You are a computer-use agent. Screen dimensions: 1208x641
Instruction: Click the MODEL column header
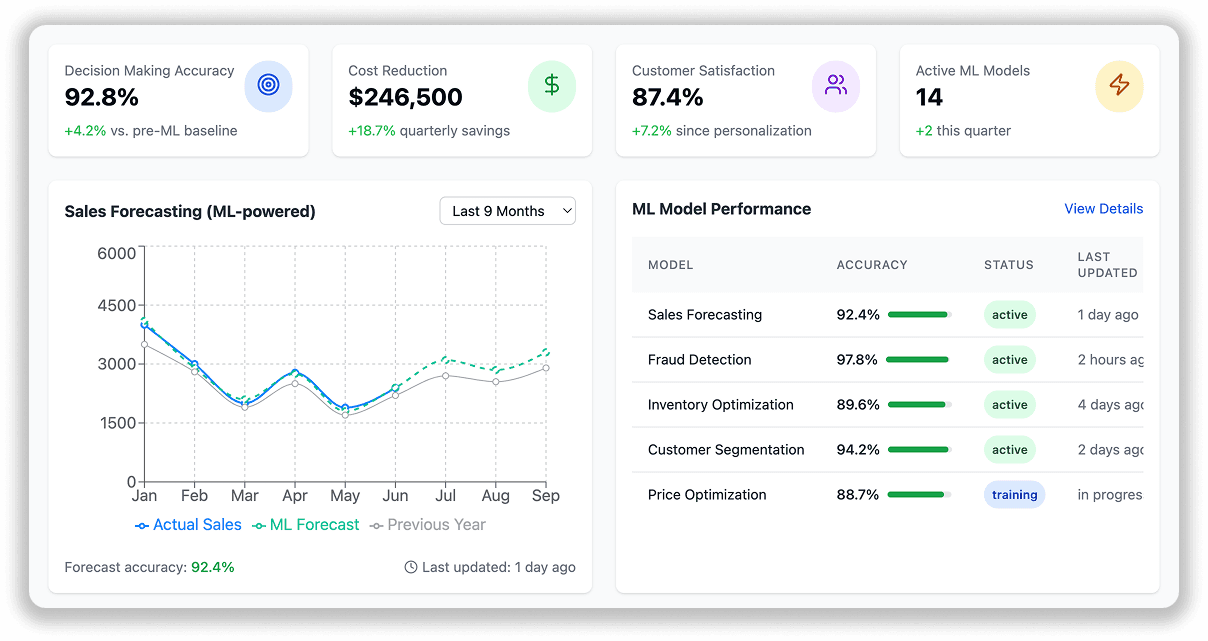coord(670,265)
